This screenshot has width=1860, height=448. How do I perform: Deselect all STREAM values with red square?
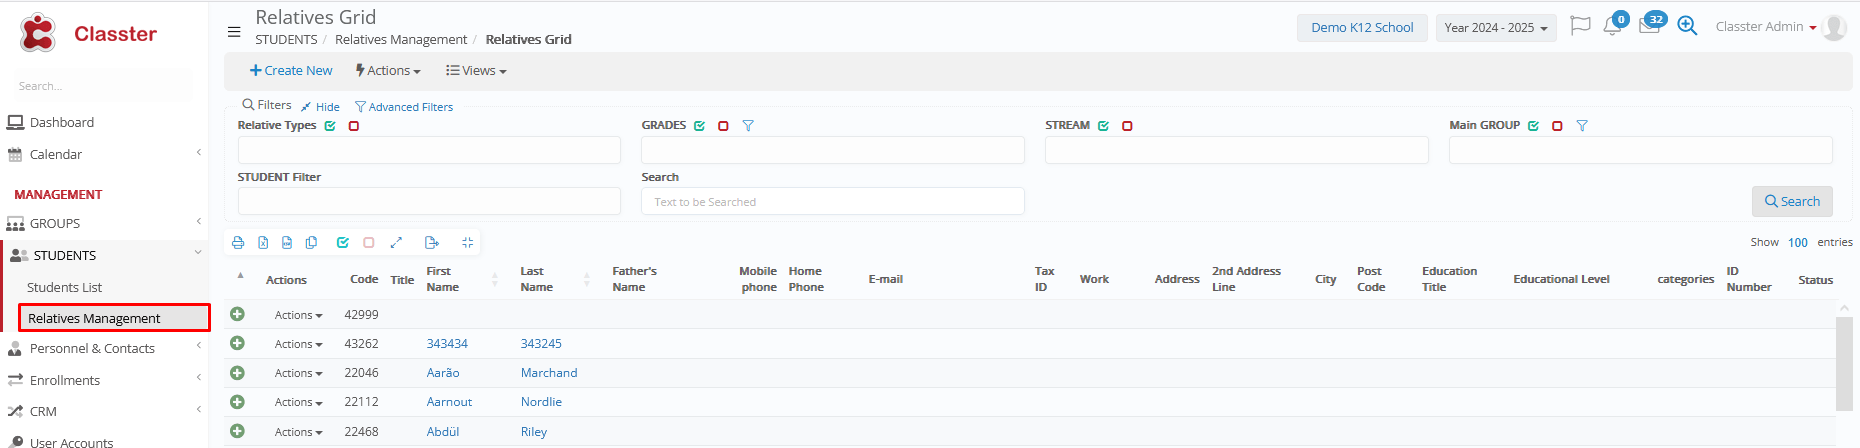coord(1127,126)
